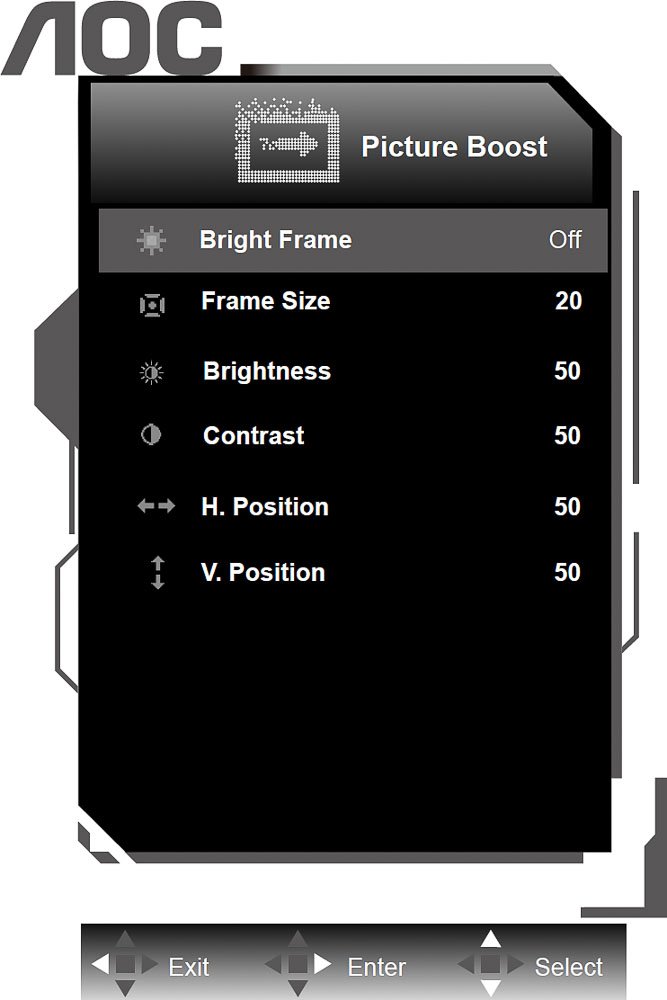
Task: Click the Select navigation pad
Action: click(490, 964)
